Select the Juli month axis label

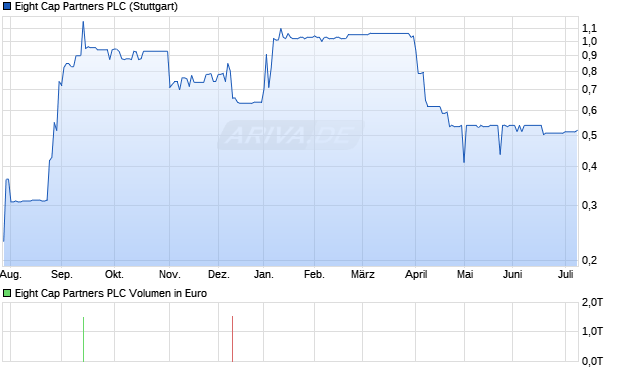point(565,274)
